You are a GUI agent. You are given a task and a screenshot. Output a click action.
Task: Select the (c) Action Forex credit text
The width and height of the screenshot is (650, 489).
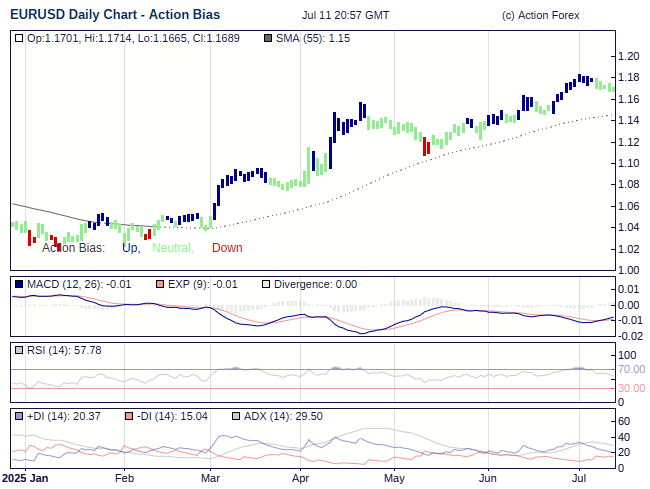(540, 15)
